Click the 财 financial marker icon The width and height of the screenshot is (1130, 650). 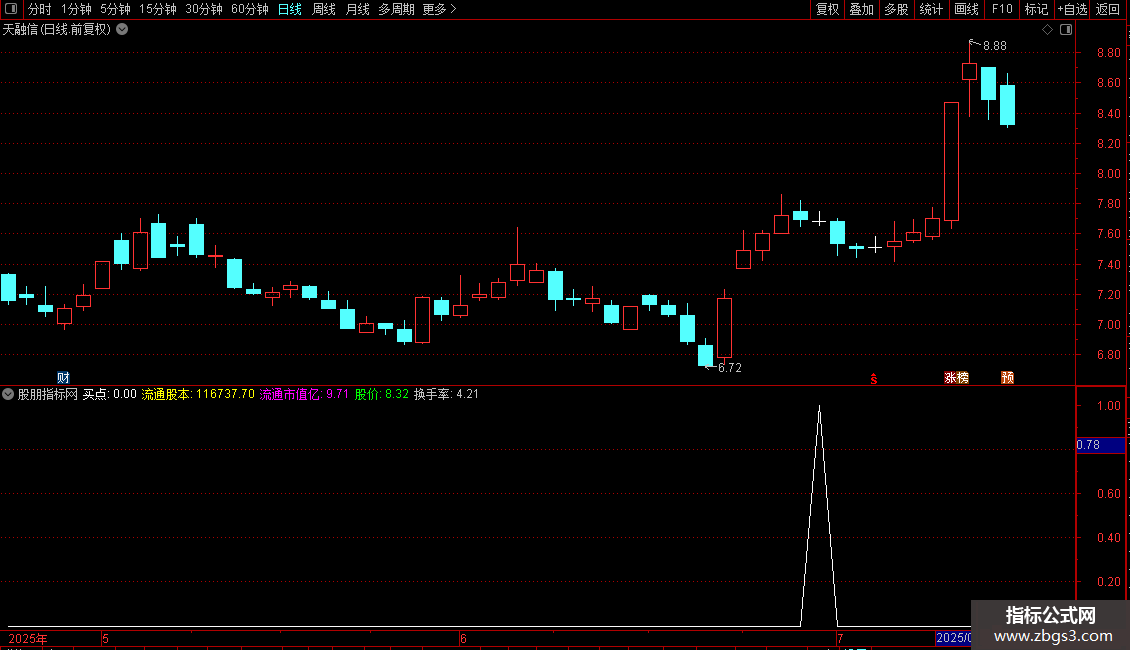click(63, 378)
